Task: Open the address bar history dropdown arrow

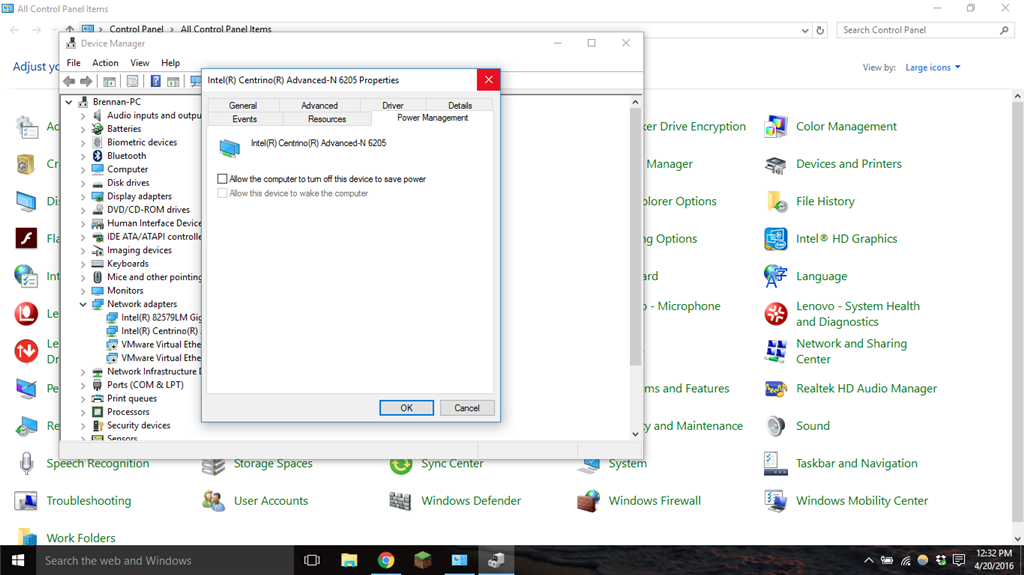Action: pos(805,30)
